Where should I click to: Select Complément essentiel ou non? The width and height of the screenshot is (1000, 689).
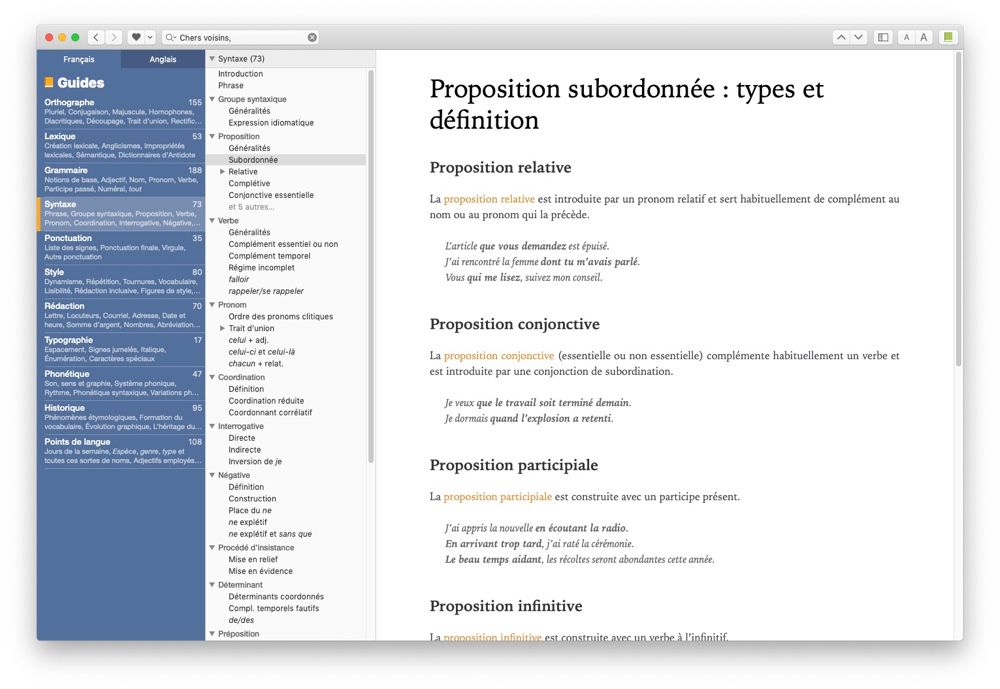[283, 244]
